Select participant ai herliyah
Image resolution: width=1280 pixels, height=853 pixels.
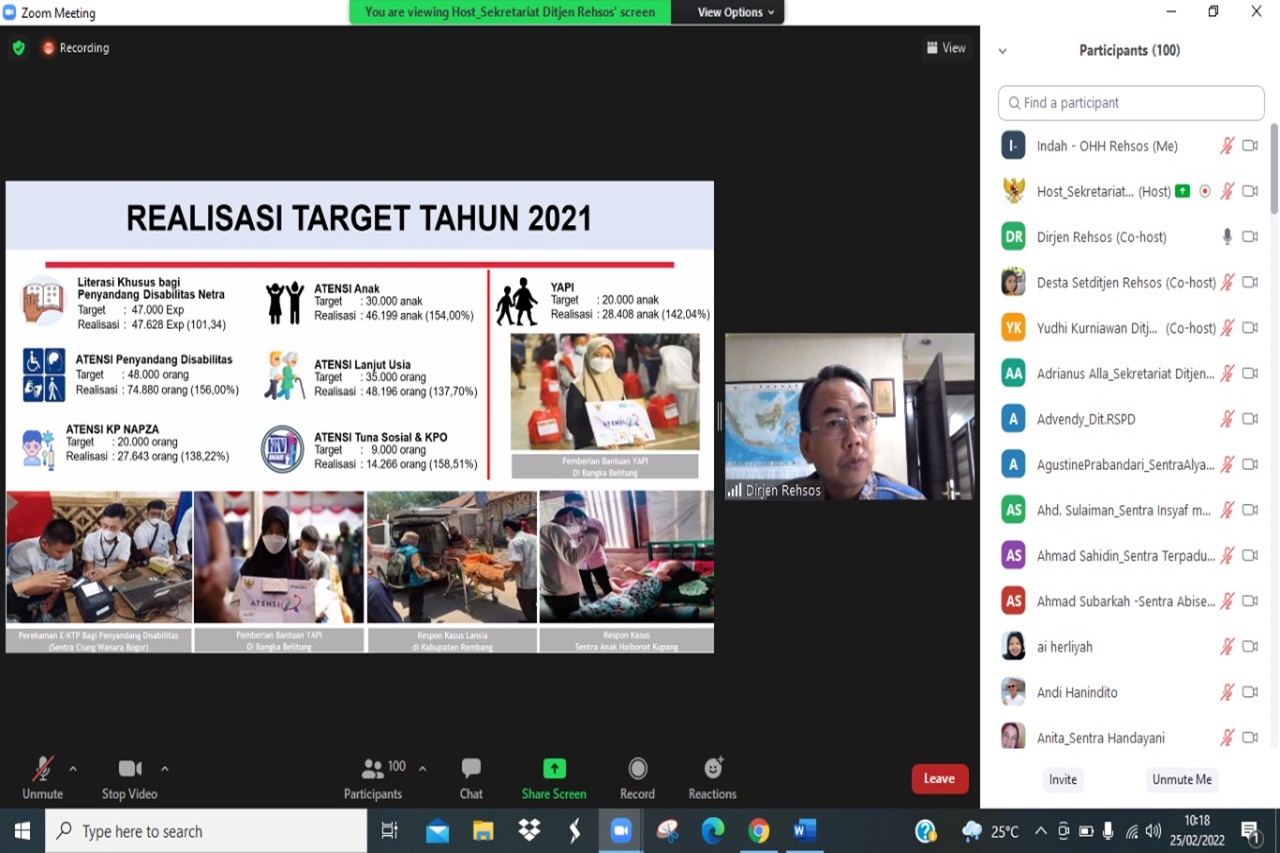point(1130,646)
